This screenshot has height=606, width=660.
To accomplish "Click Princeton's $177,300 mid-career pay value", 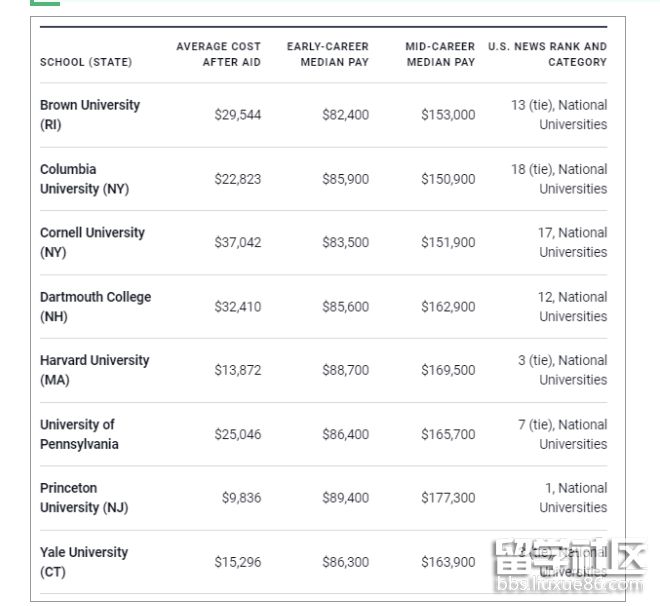I will point(448,498).
